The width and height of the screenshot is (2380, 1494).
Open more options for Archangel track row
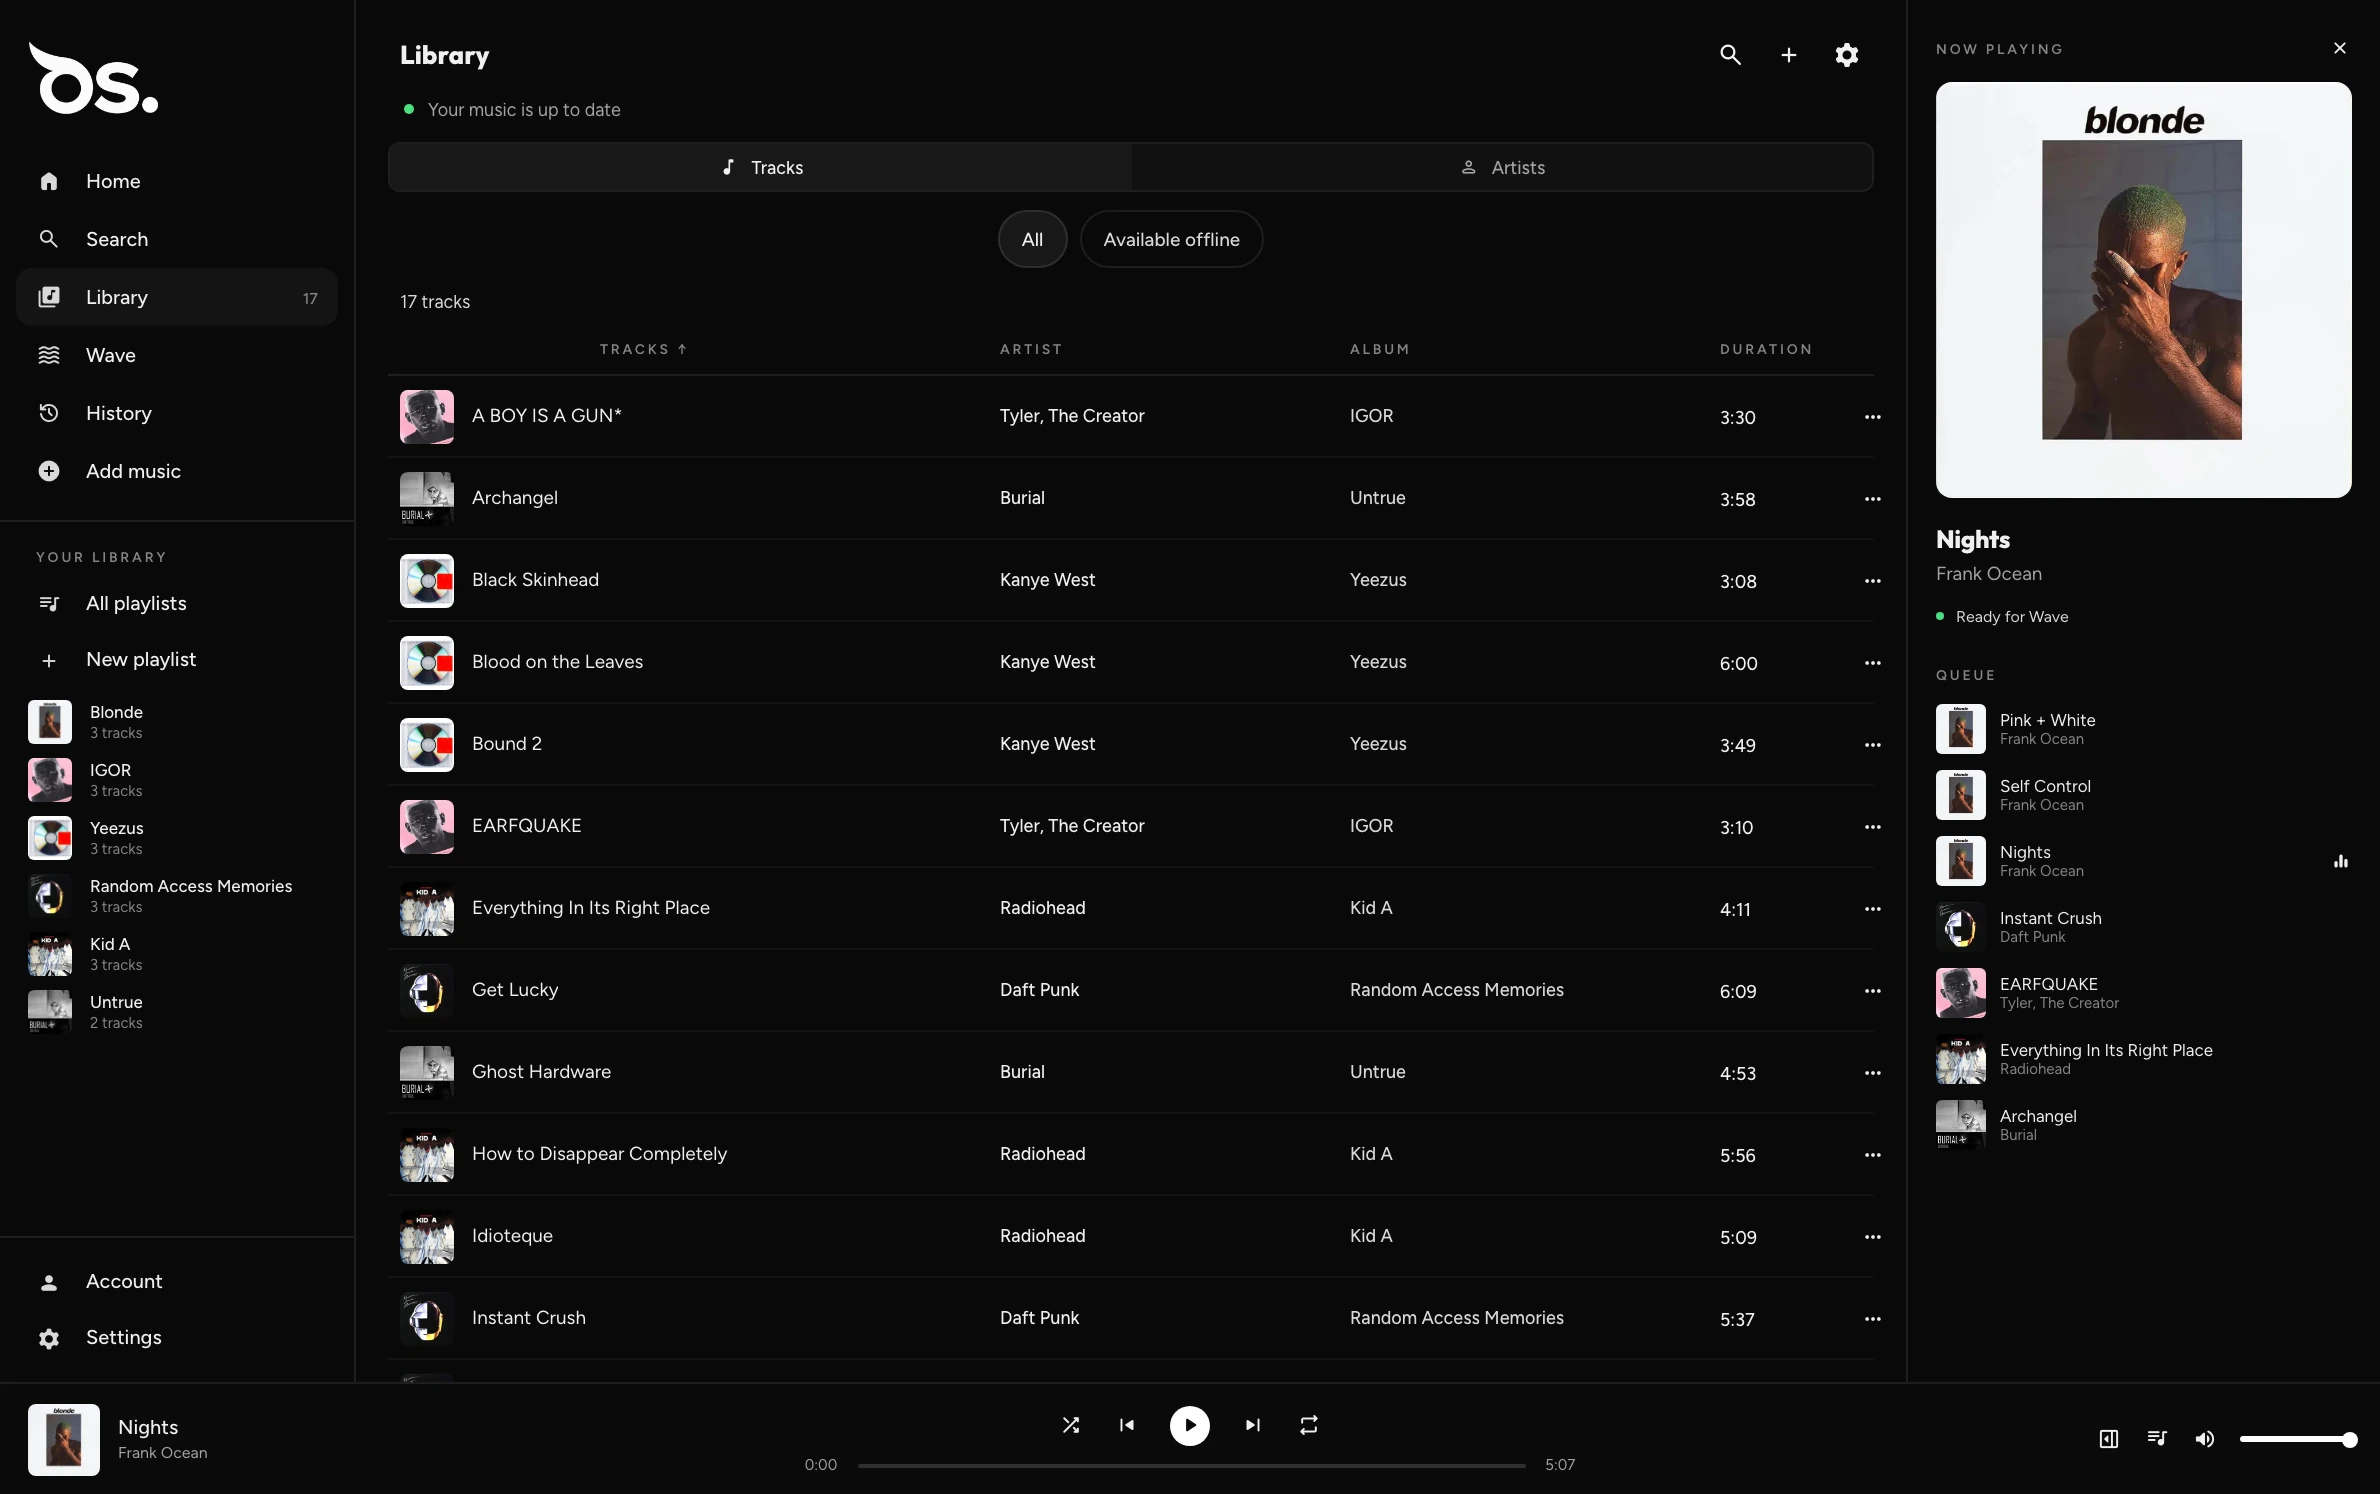[1873, 499]
